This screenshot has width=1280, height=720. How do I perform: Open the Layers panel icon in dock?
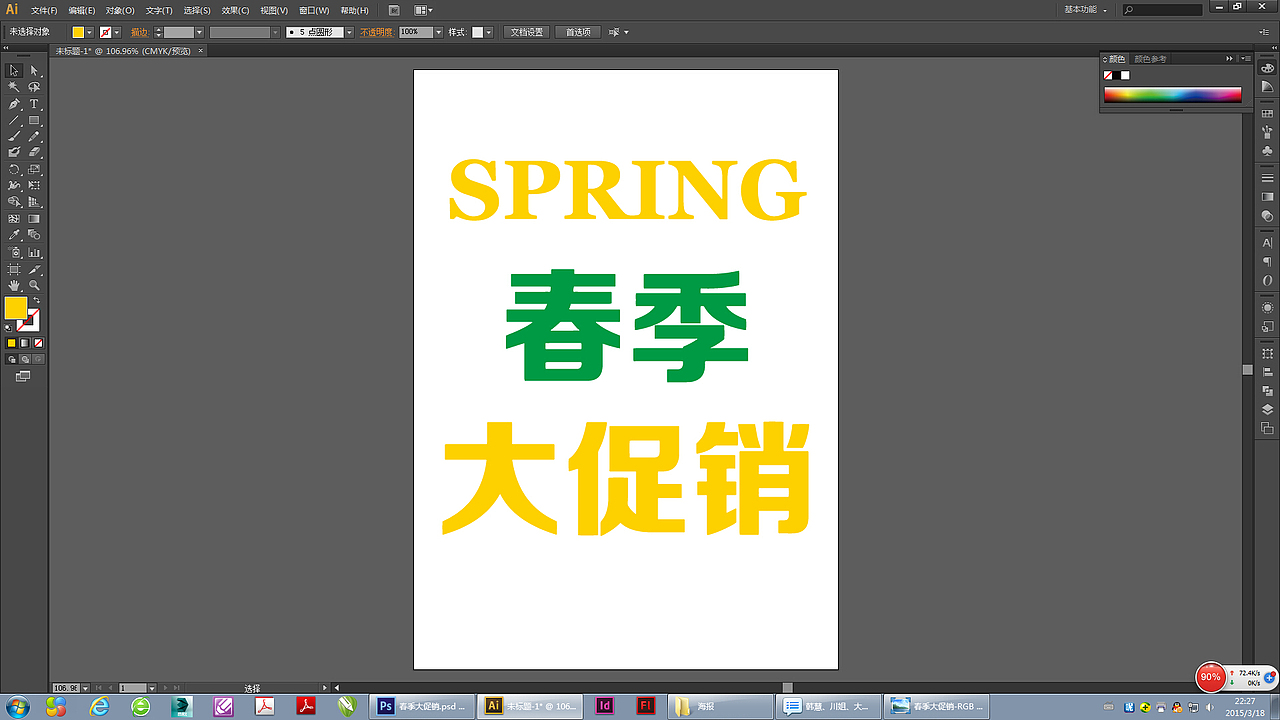pyautogui.click(x=1267, y=409)
